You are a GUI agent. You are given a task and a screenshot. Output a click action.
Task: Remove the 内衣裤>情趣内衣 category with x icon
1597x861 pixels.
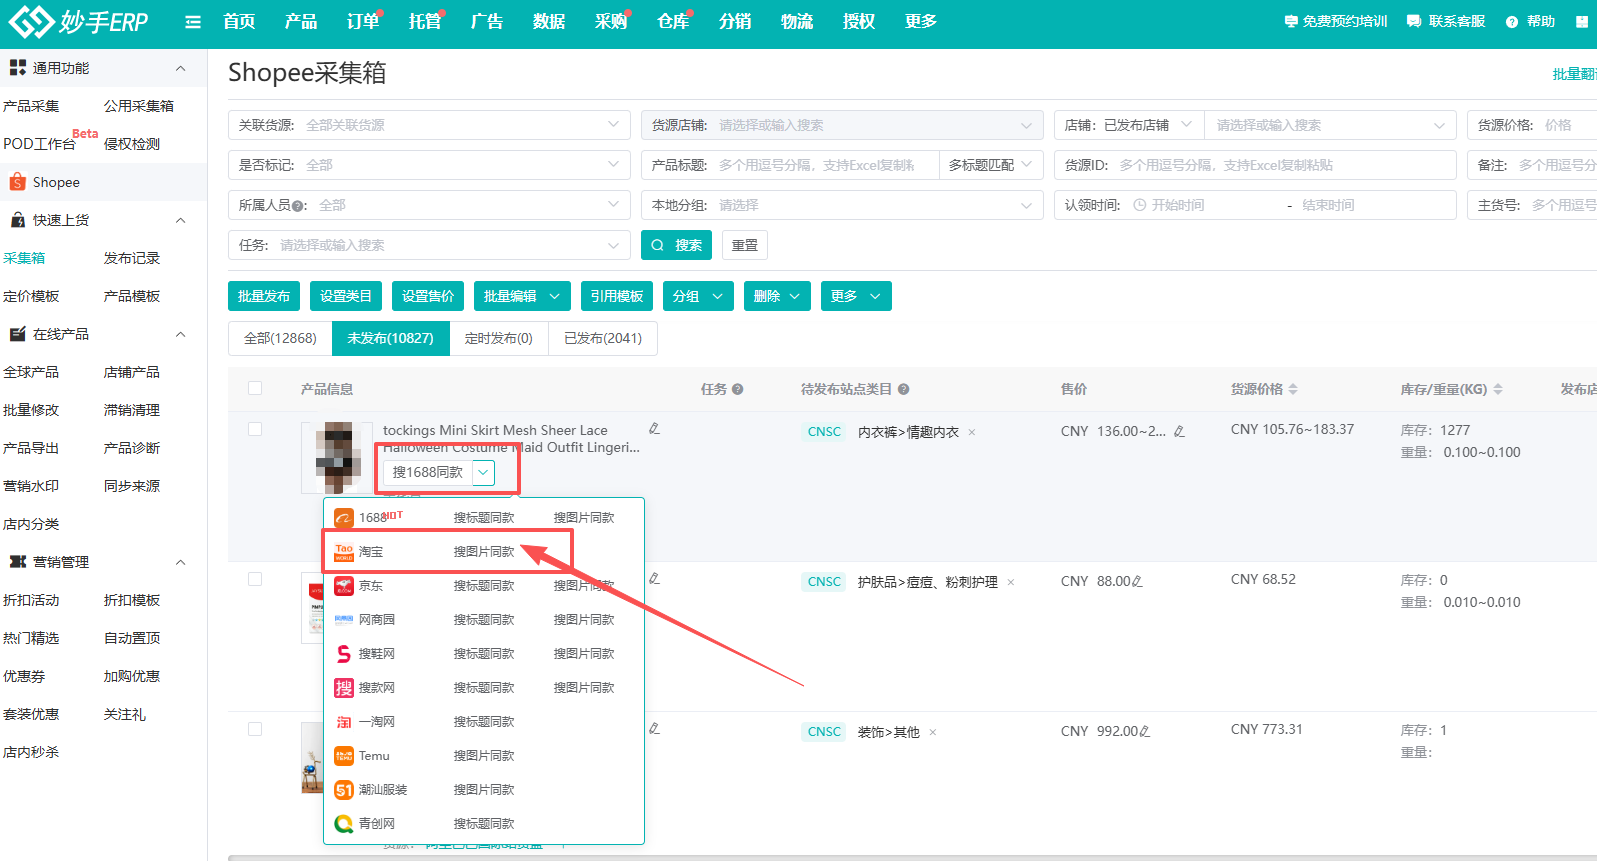tap(972, 433)
